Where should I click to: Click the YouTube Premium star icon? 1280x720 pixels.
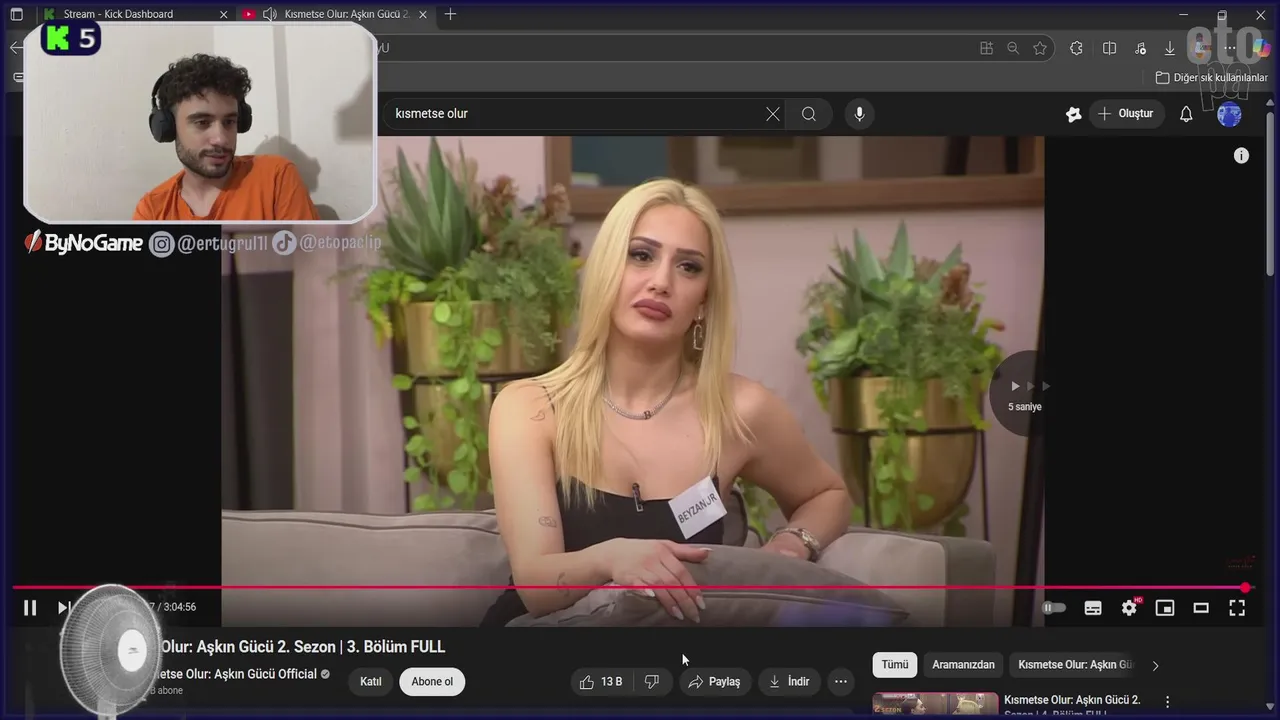[x=1073, y=114]
